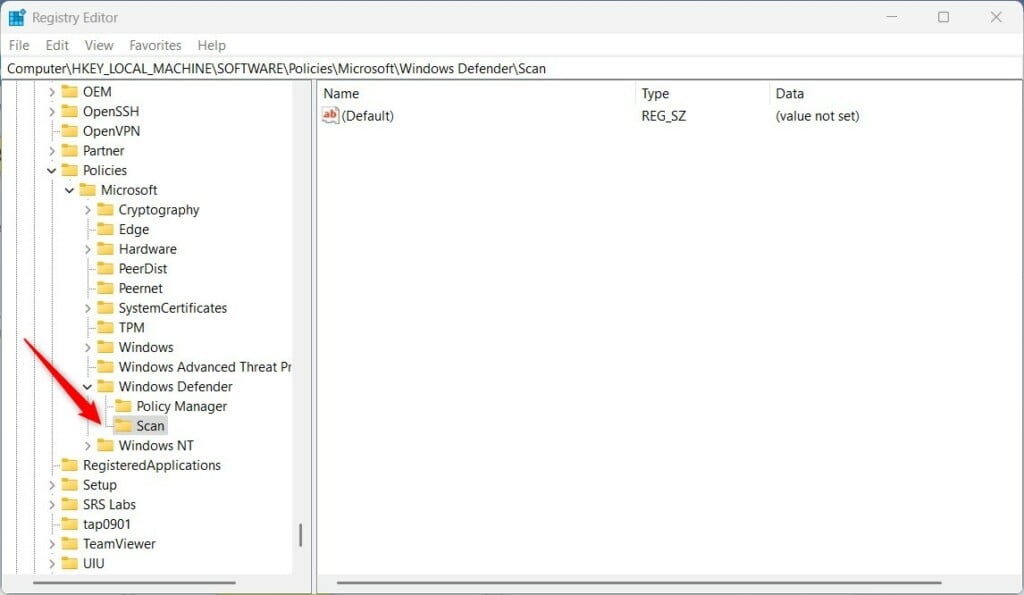Image resolution: width=1024 pixels, height=595 pixels.
Task: Click the tree pane horizontal scrollbar
Action: point(135,582)
